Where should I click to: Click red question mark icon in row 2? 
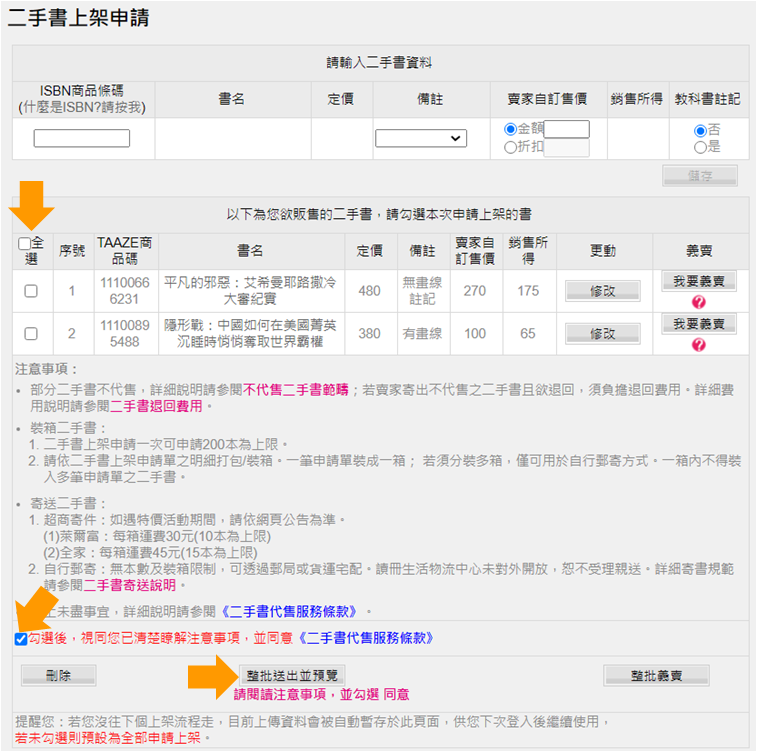click(x=698, y=344)
